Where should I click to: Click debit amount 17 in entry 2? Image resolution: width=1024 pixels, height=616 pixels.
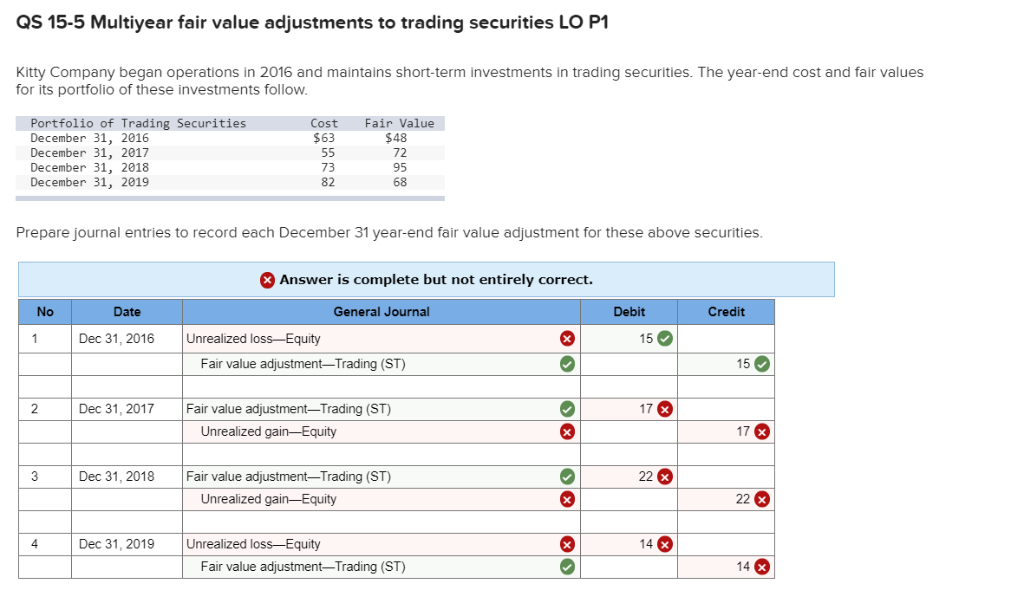[x=646, y=409]
